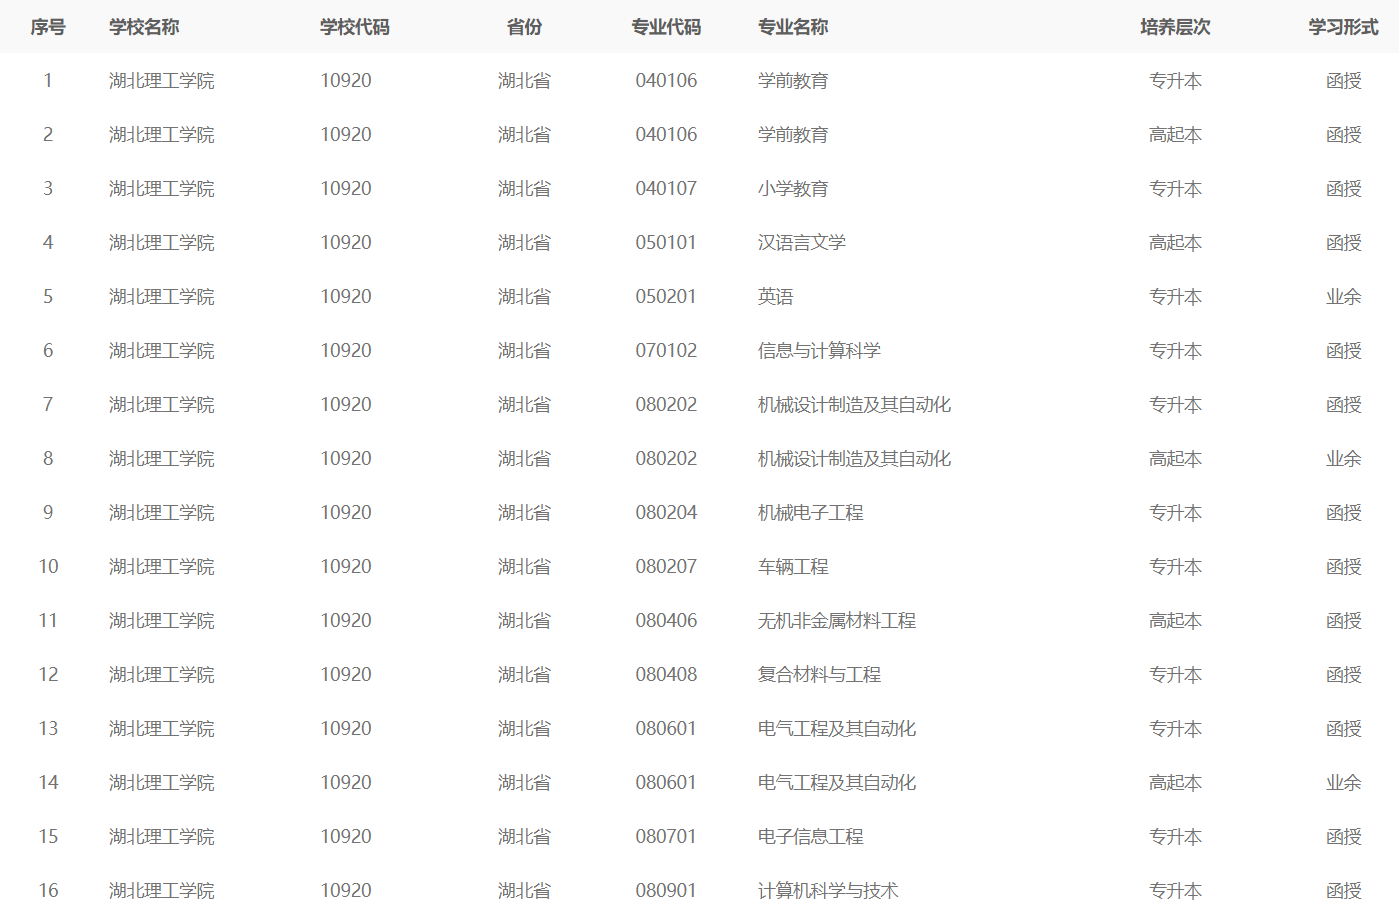Click the 学校名称 column header
The width and height of the screenshot is (1399, 911).
[x=144, y=27]
